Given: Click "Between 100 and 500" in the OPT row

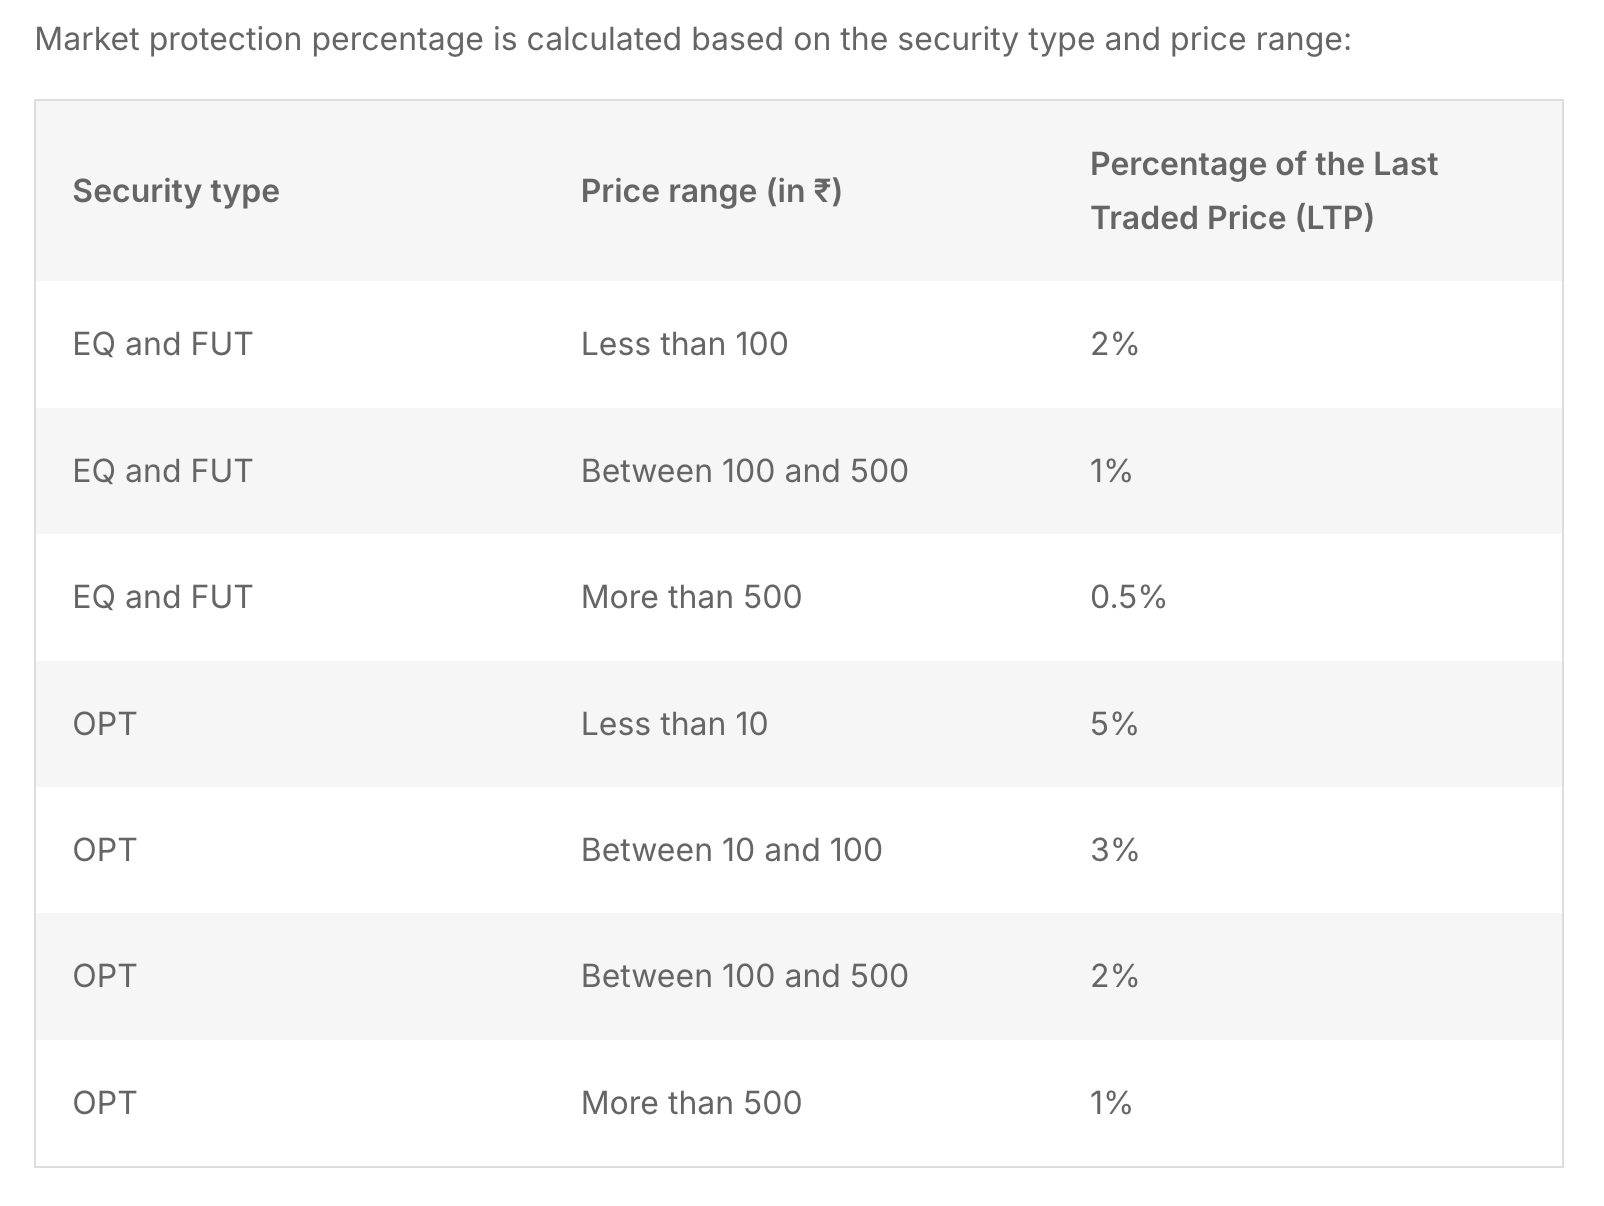Looking at the screenshot, I should pos(744,976).
